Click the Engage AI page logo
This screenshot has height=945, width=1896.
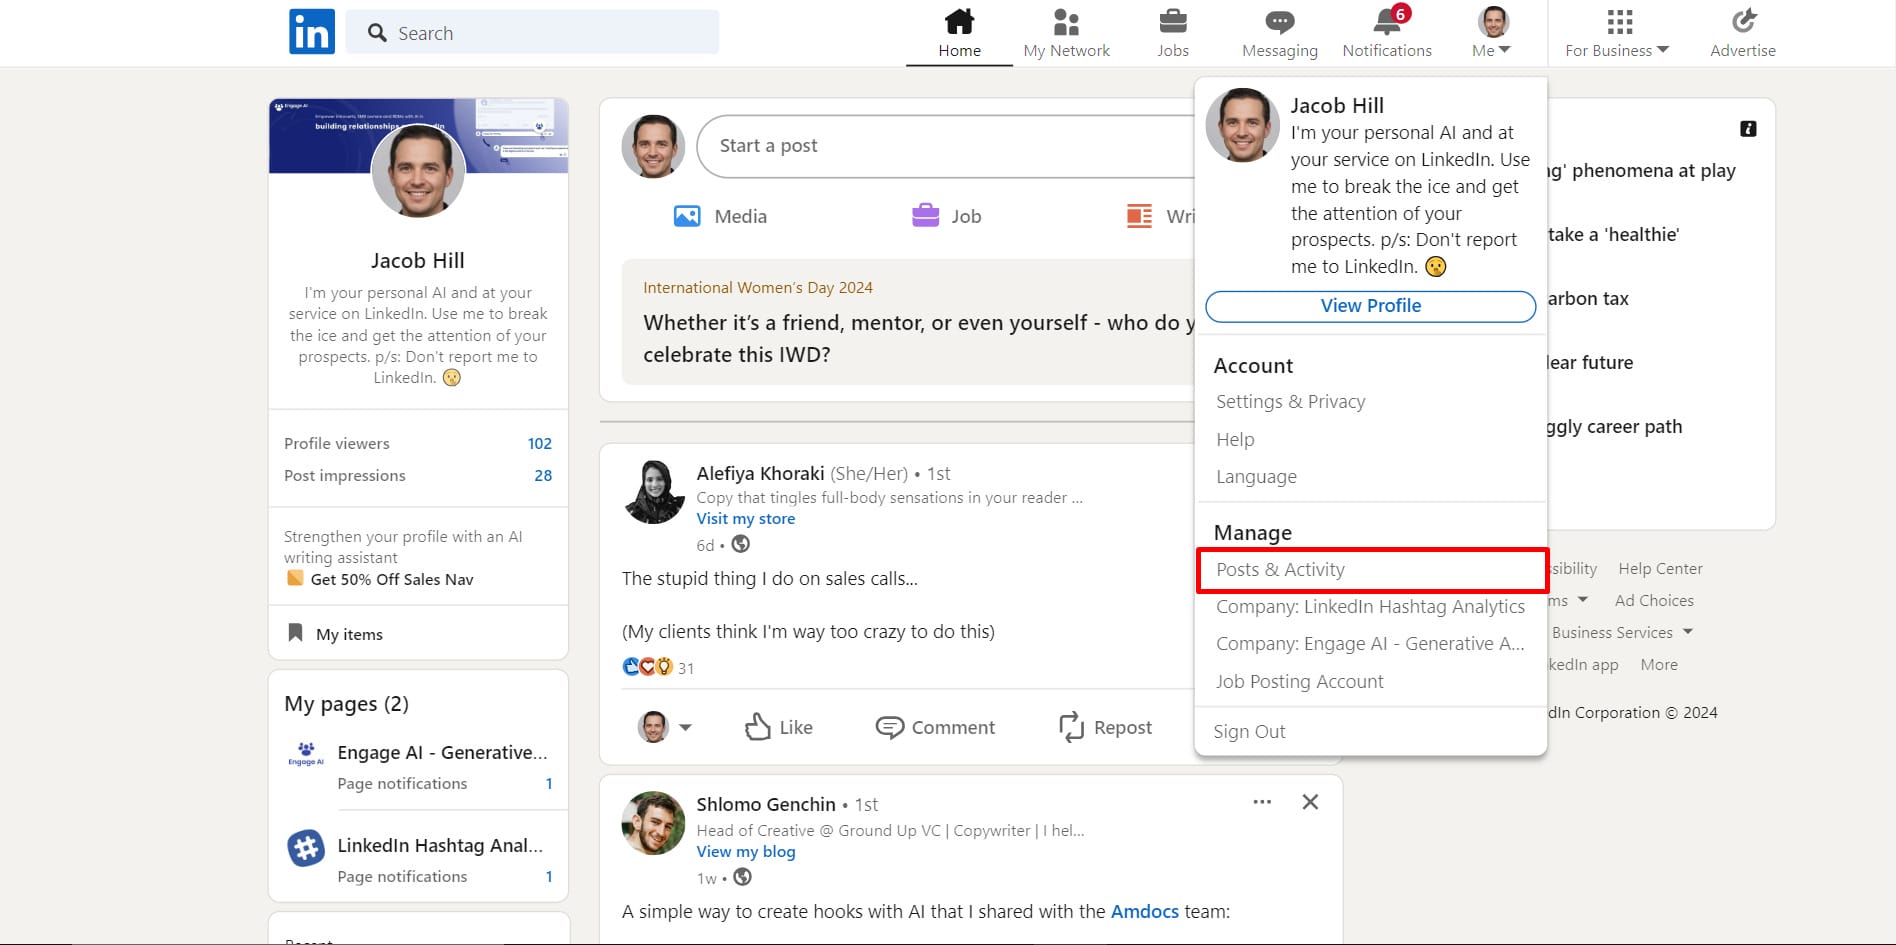click(x=306, y=754)
